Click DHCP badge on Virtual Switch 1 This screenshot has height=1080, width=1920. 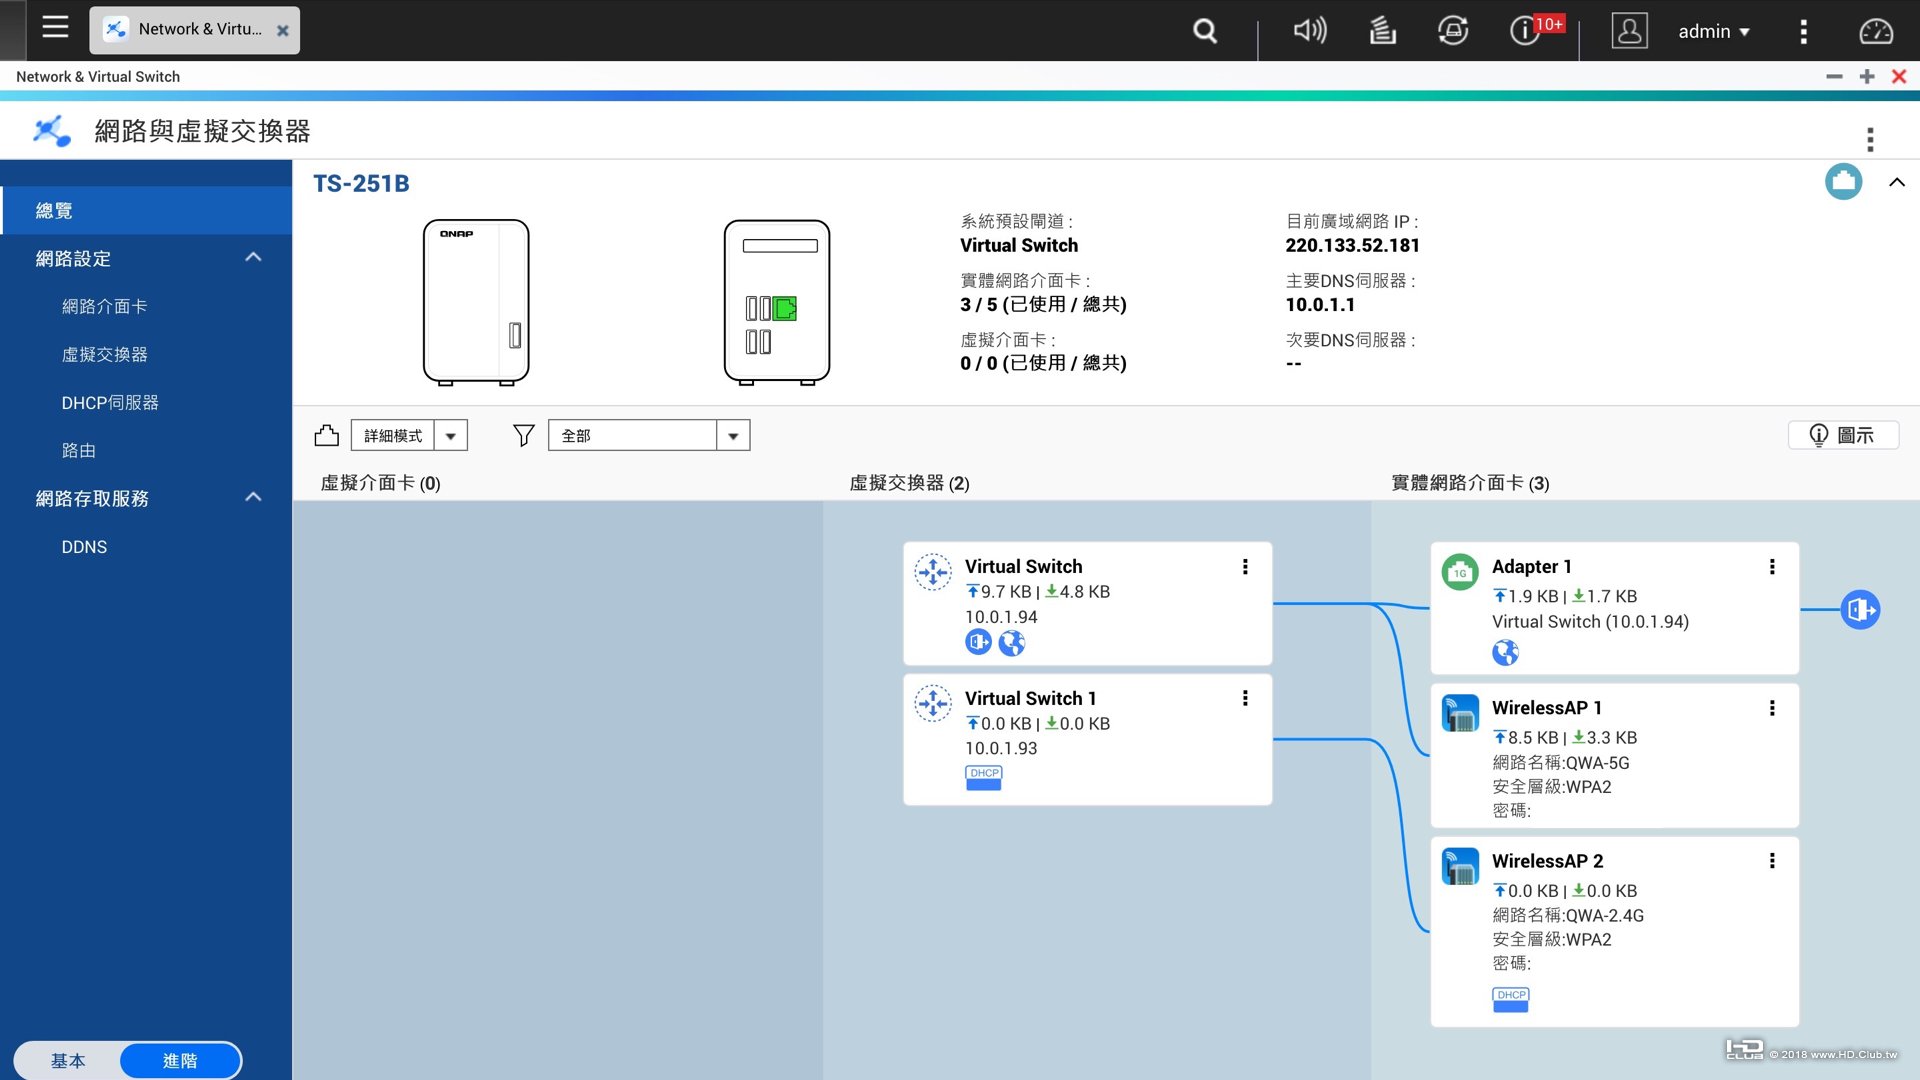point(984,778)
